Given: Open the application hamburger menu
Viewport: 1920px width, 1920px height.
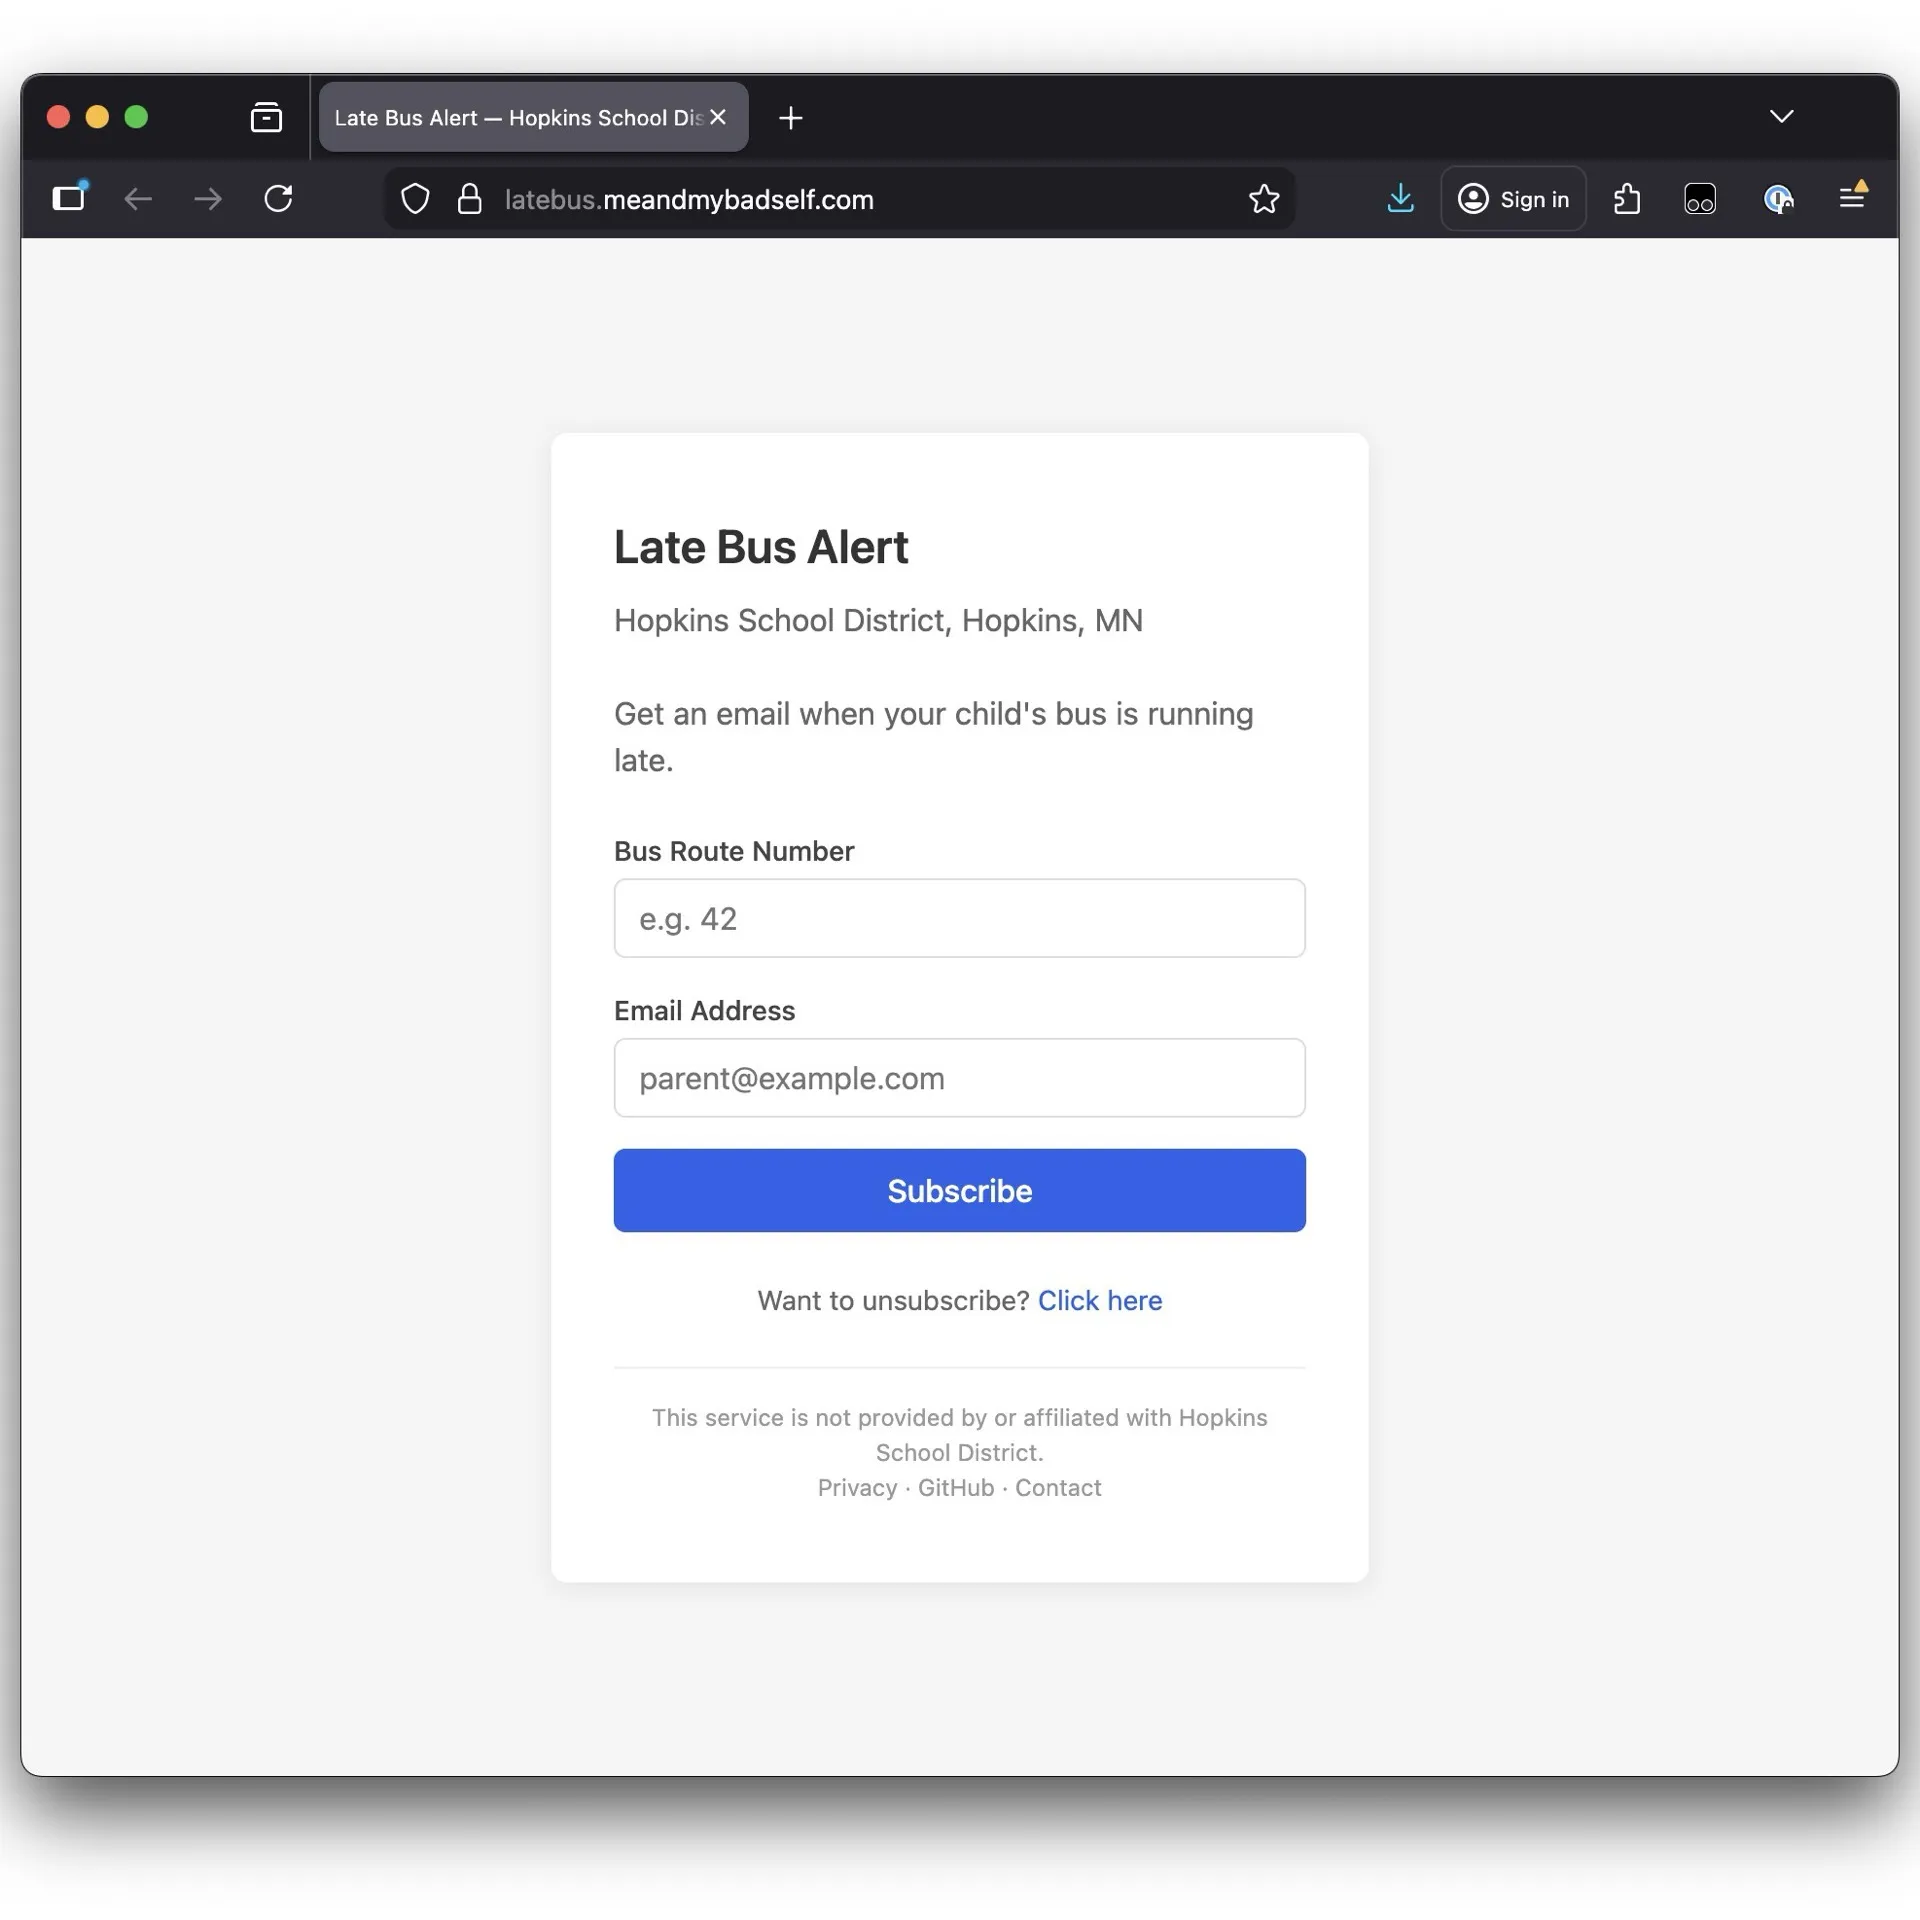Looking at the screenshot, I should (1853, 198).
